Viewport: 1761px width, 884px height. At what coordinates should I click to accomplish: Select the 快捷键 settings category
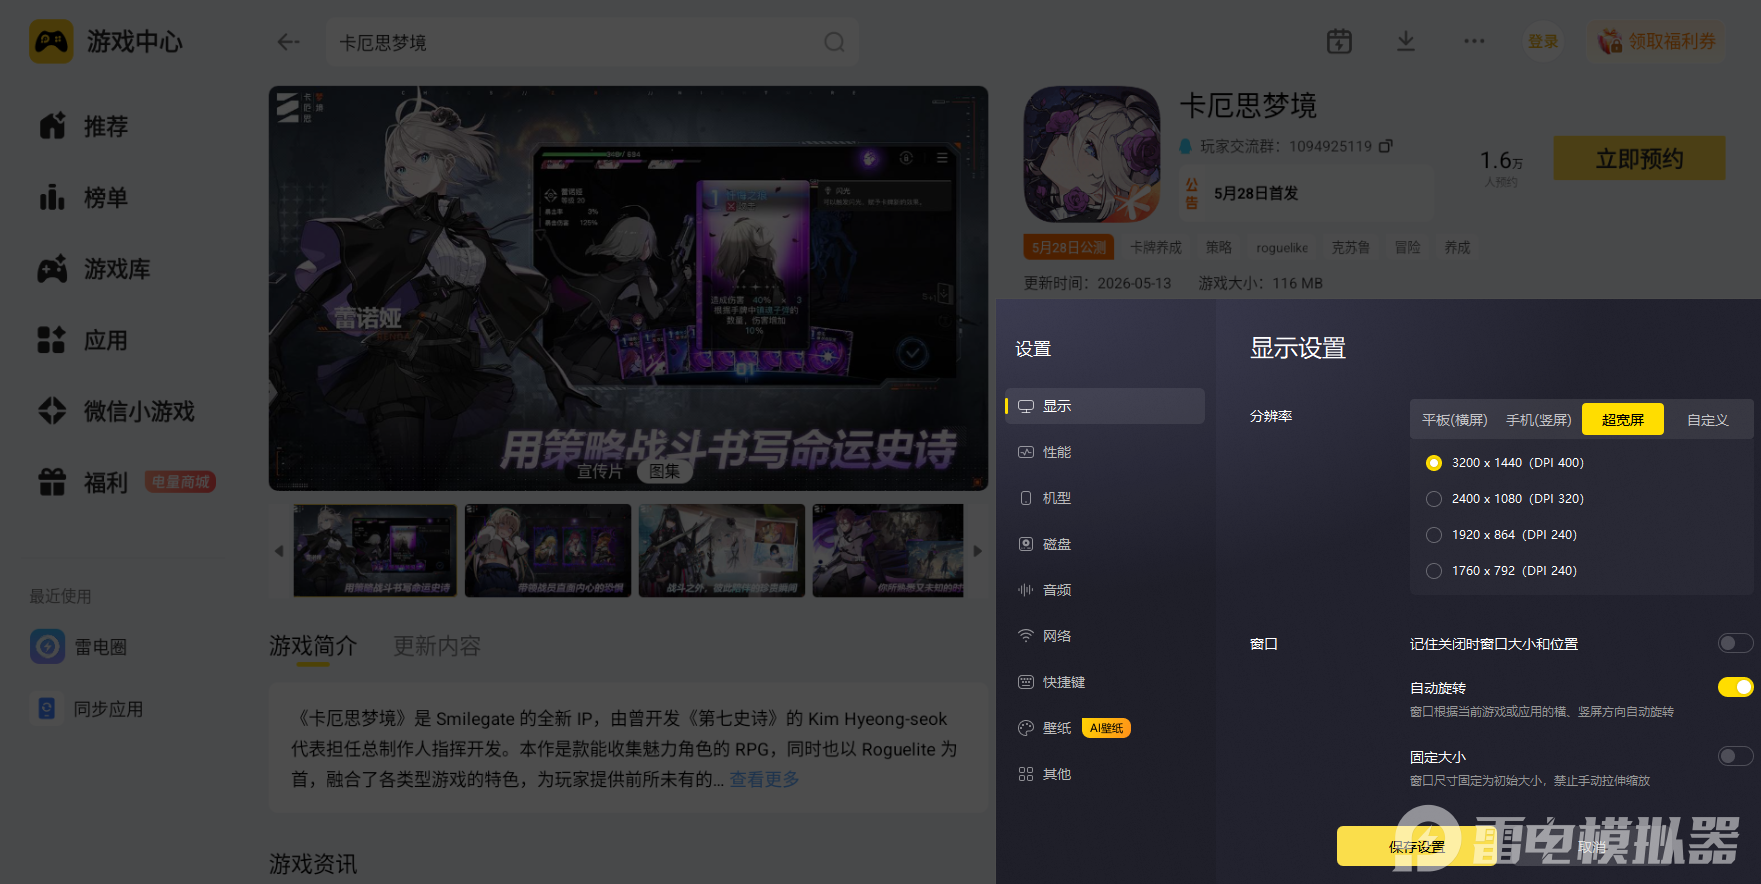pos(1105,682)
